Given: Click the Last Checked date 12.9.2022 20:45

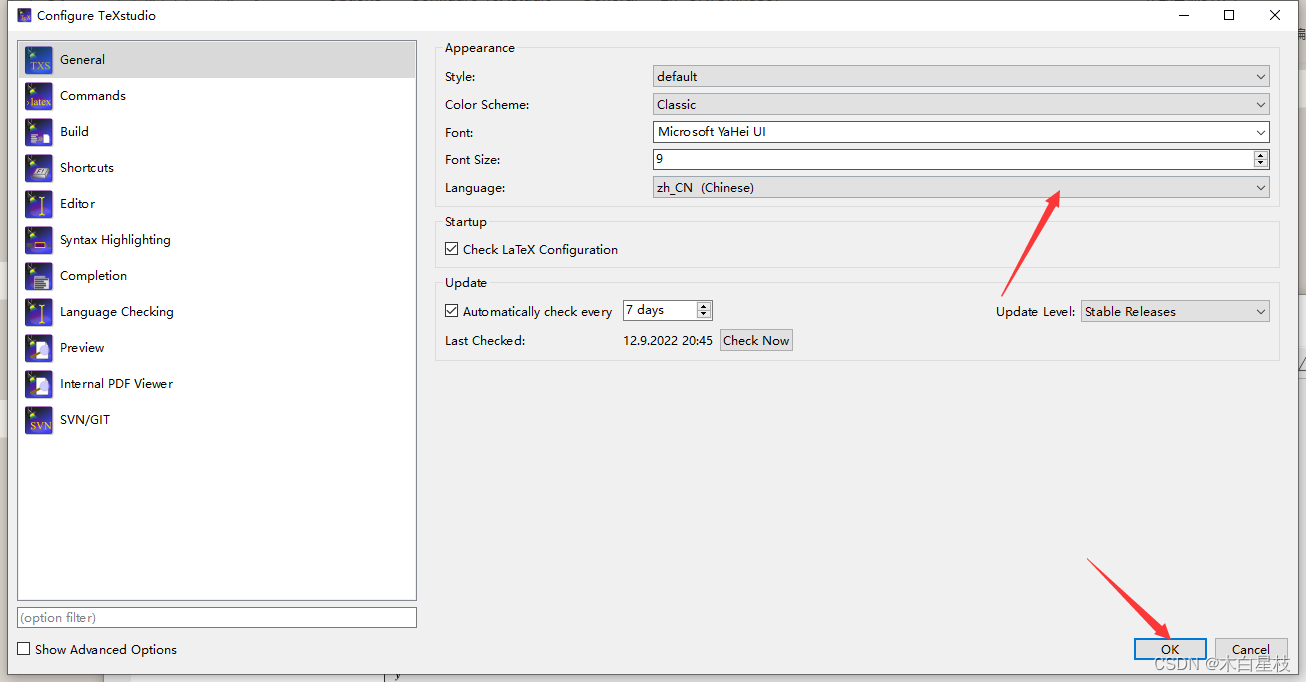Looking at the screenshot, I should pyautogui.click(x=668, y=340).
